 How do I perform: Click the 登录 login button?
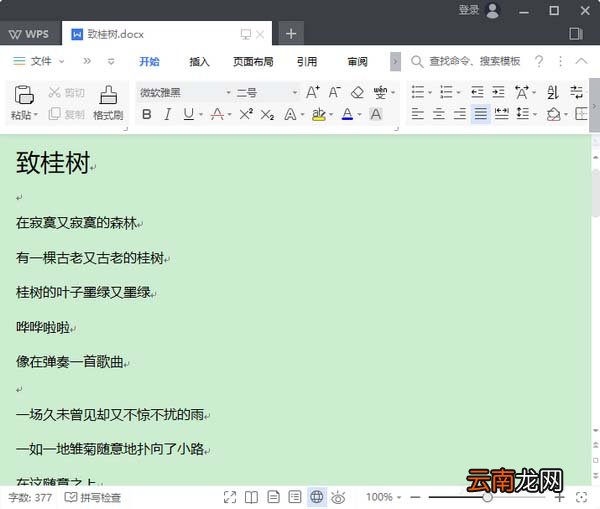(x=469, y=10)
